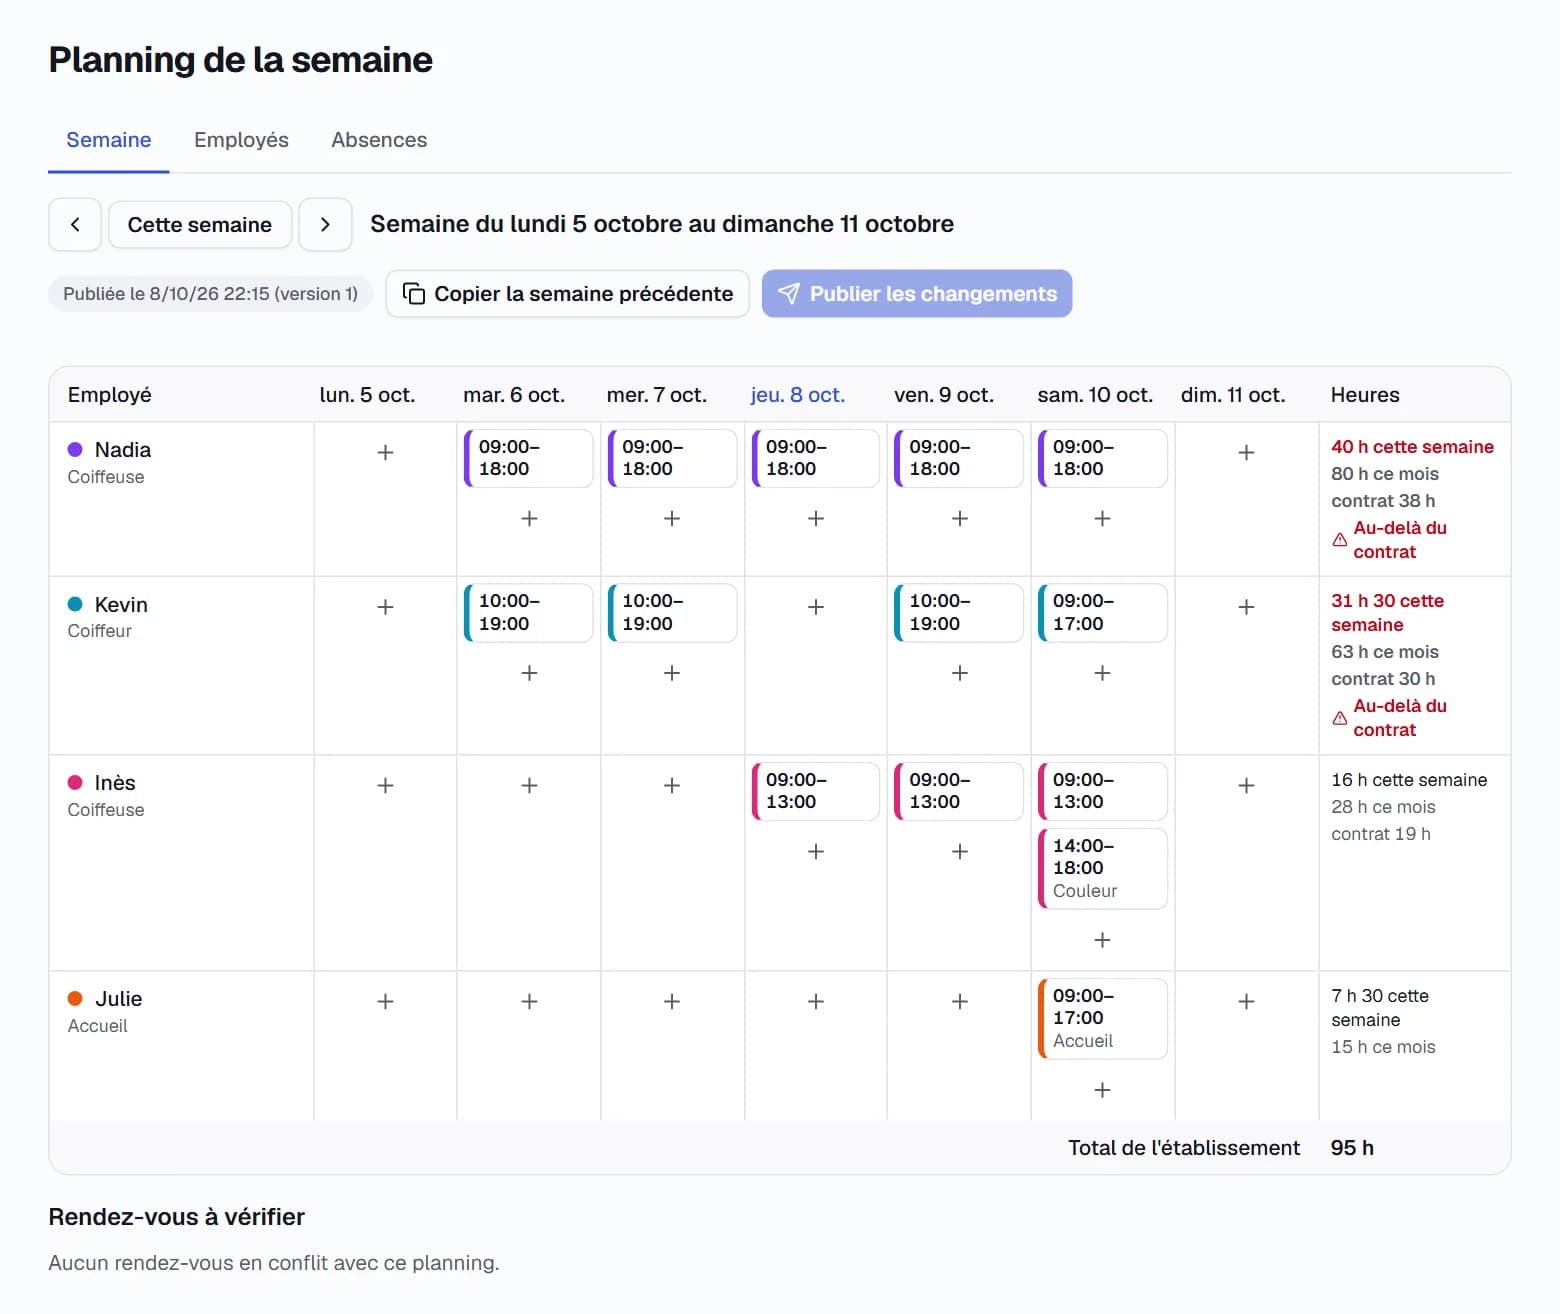
Task: Open Kevin's Friday 10:00–19:00 shift
Action: click(x=959, y=612)
